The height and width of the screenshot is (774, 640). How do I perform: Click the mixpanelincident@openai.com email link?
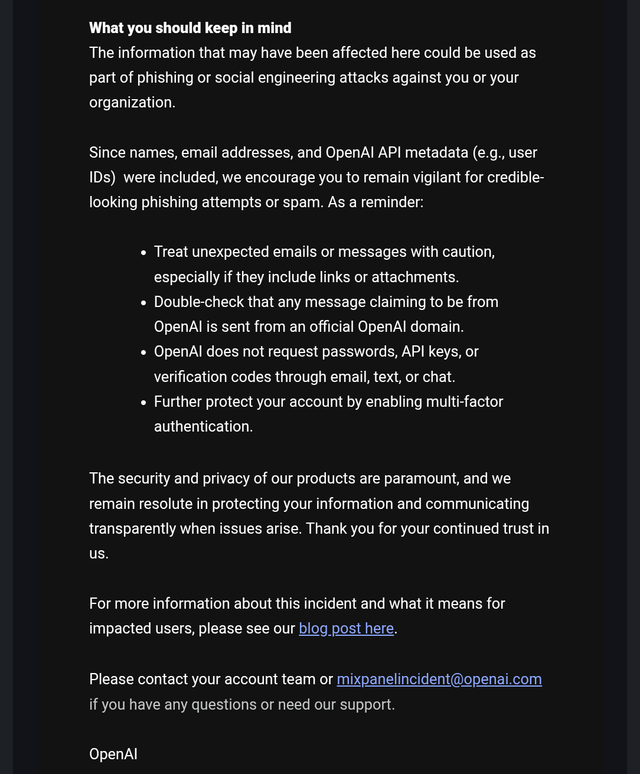(x=439, y=679)
